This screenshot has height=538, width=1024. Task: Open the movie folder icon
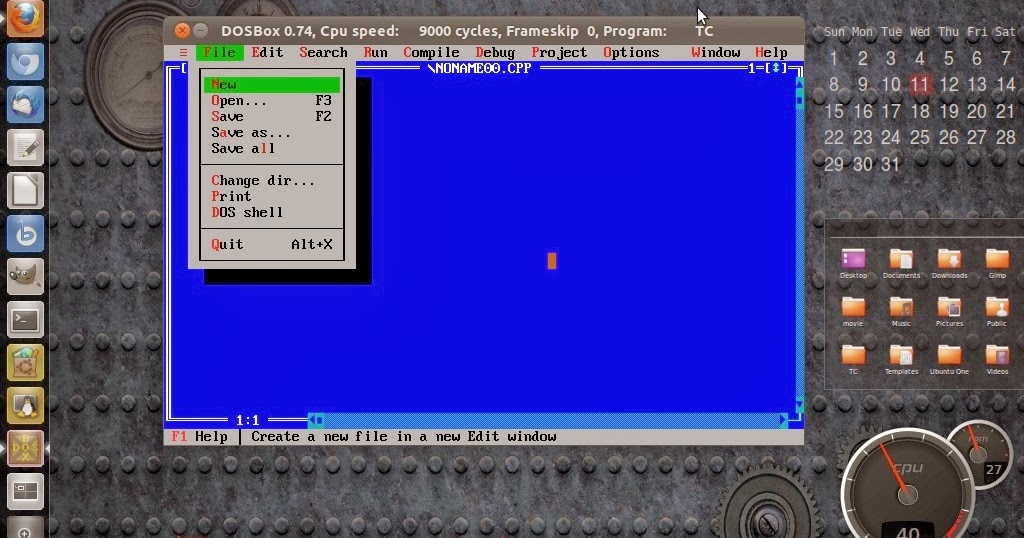coord(853,311)
